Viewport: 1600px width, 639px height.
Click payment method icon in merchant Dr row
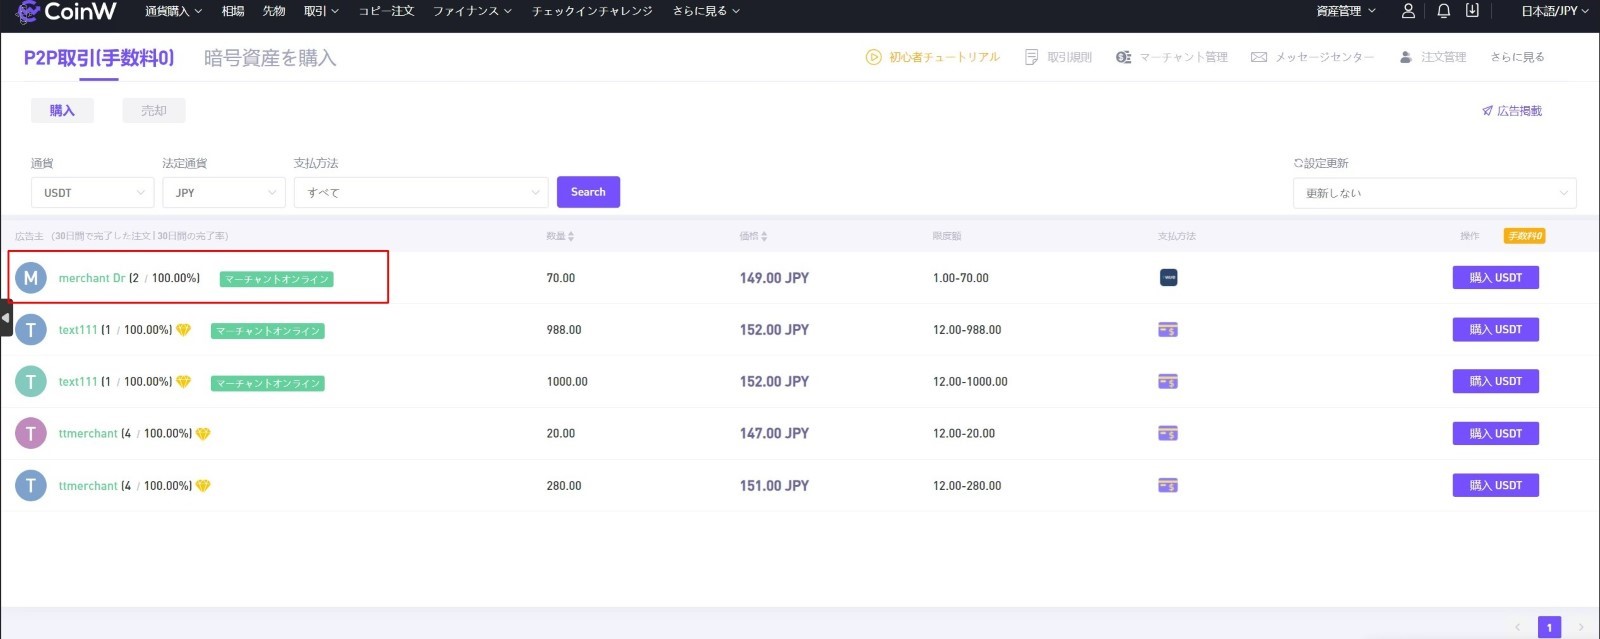click(x=1168, y=277)
